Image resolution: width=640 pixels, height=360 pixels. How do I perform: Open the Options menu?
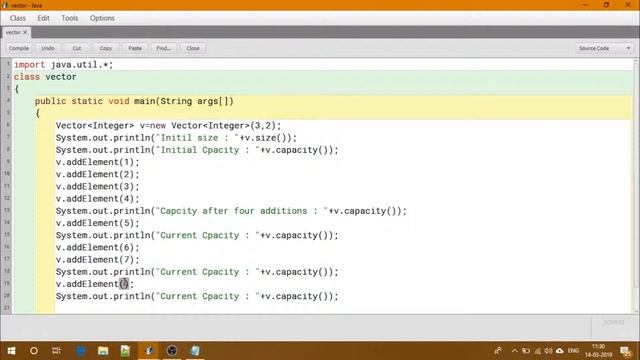tap(102, 18)
